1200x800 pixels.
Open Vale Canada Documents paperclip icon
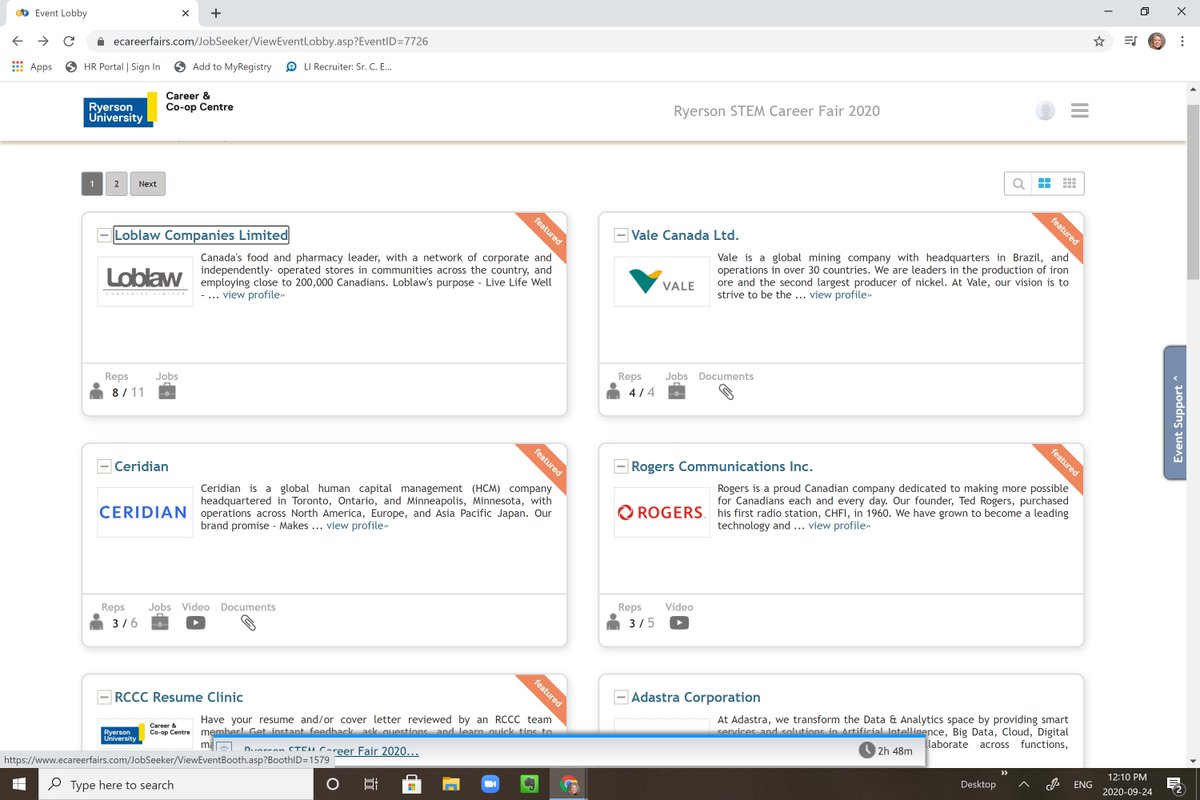pos(727,392)
